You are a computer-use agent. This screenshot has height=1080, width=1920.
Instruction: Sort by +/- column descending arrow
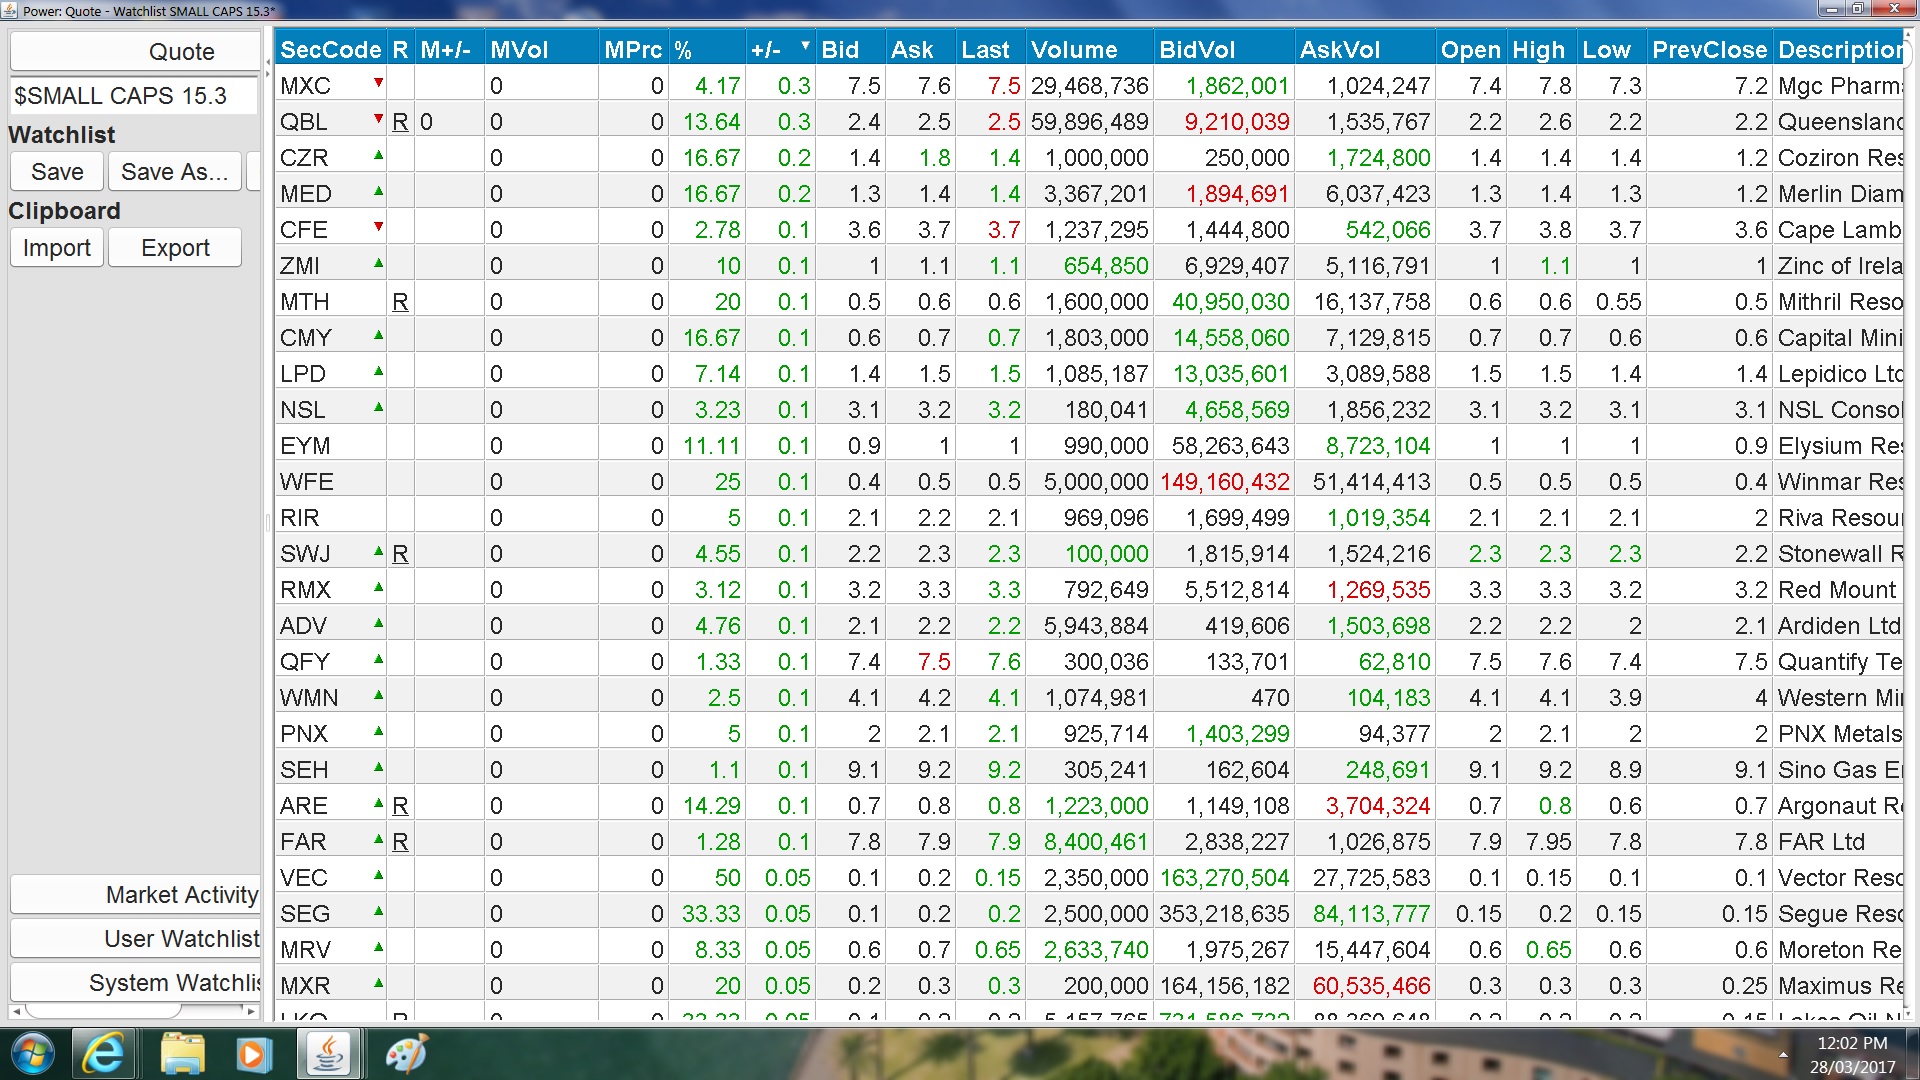click(x=805, y=46)
